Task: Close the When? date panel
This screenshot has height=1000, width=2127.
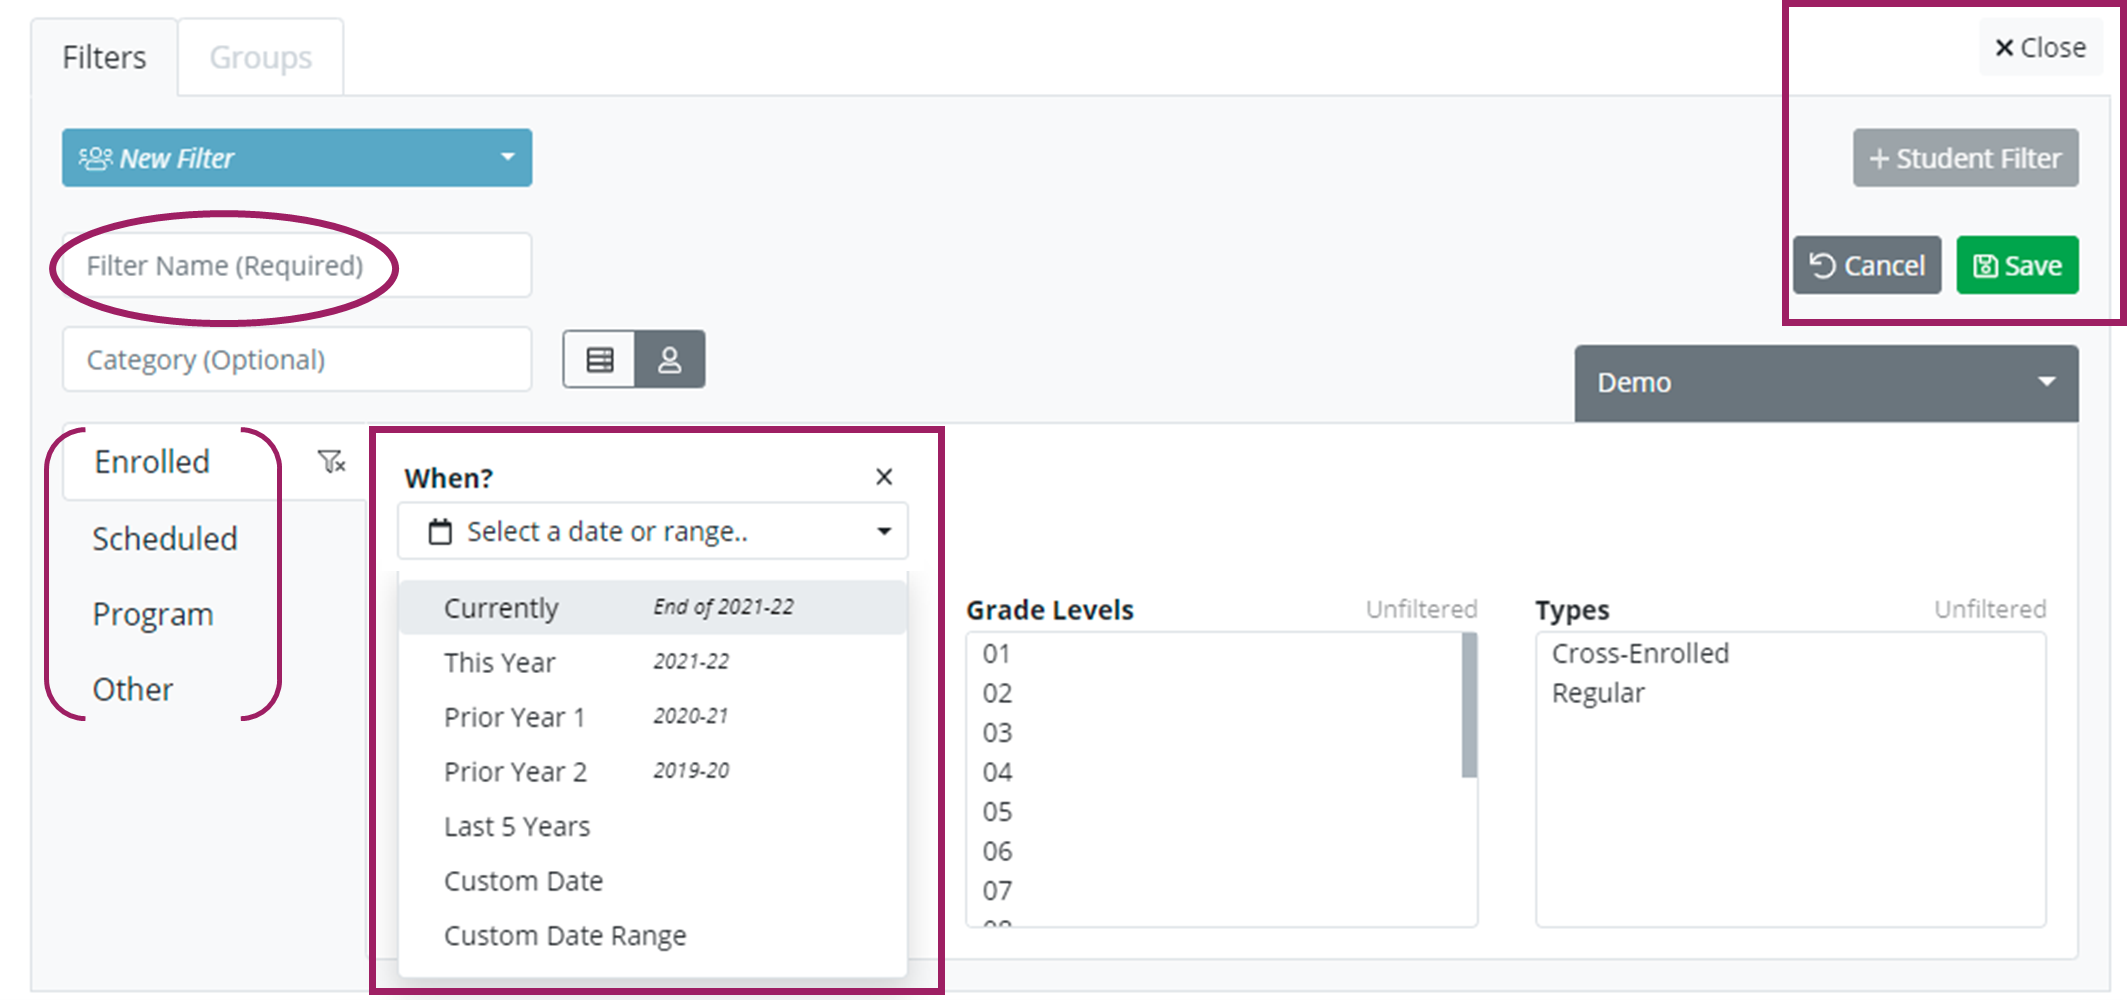Action: click(x=884, y=477)
